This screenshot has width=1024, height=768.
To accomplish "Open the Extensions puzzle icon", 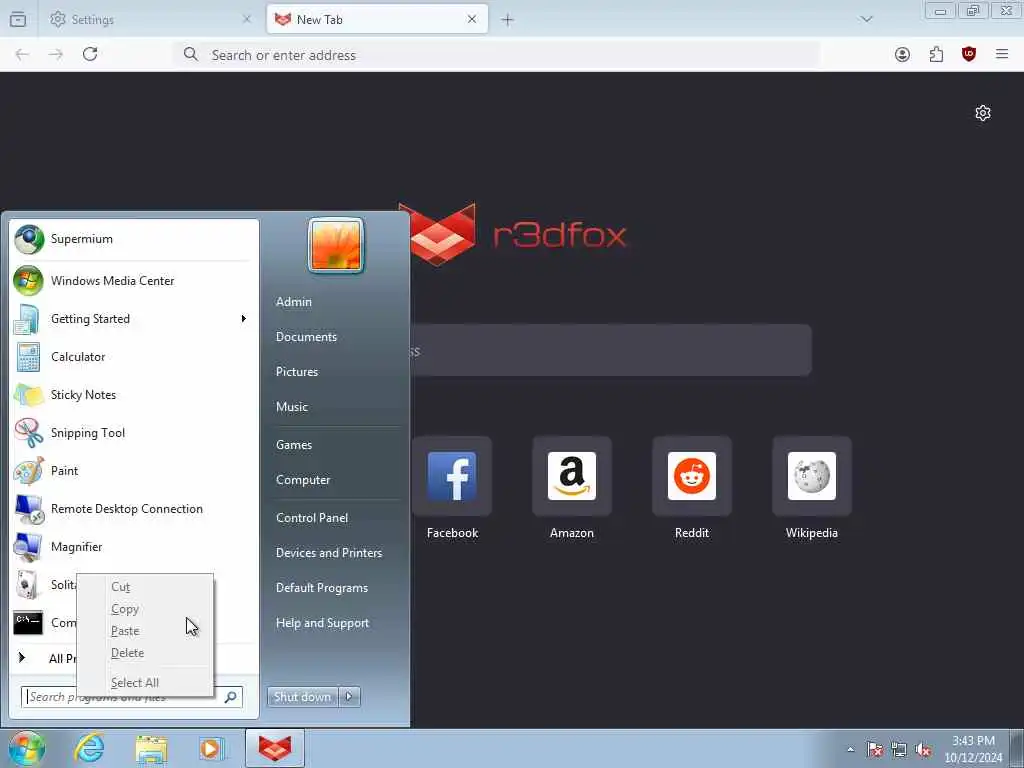I will click(936, 55).
